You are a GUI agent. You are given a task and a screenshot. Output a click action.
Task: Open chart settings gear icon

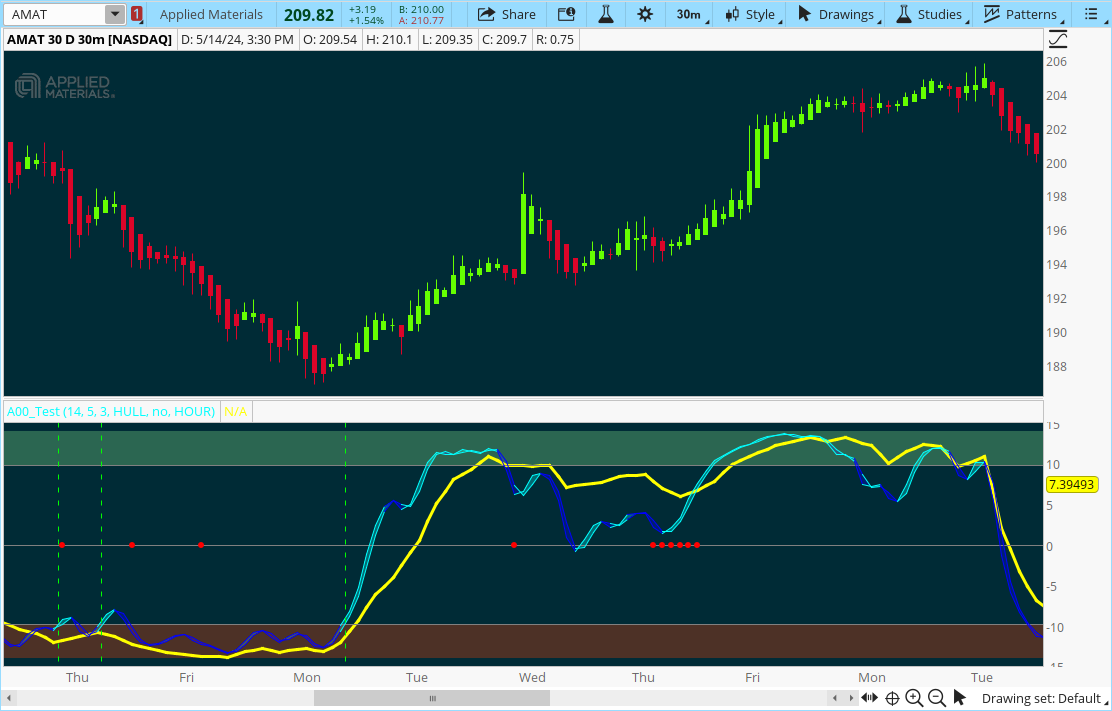645,14
